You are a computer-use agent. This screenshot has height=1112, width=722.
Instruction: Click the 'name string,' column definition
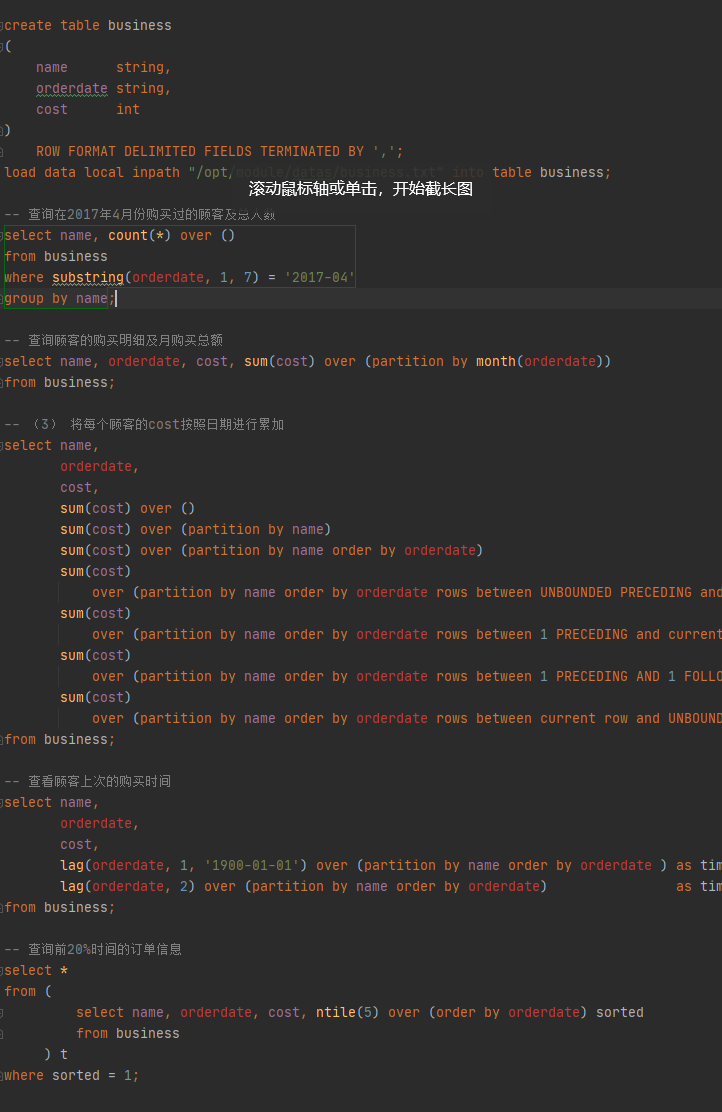click(x=104, y=67)
